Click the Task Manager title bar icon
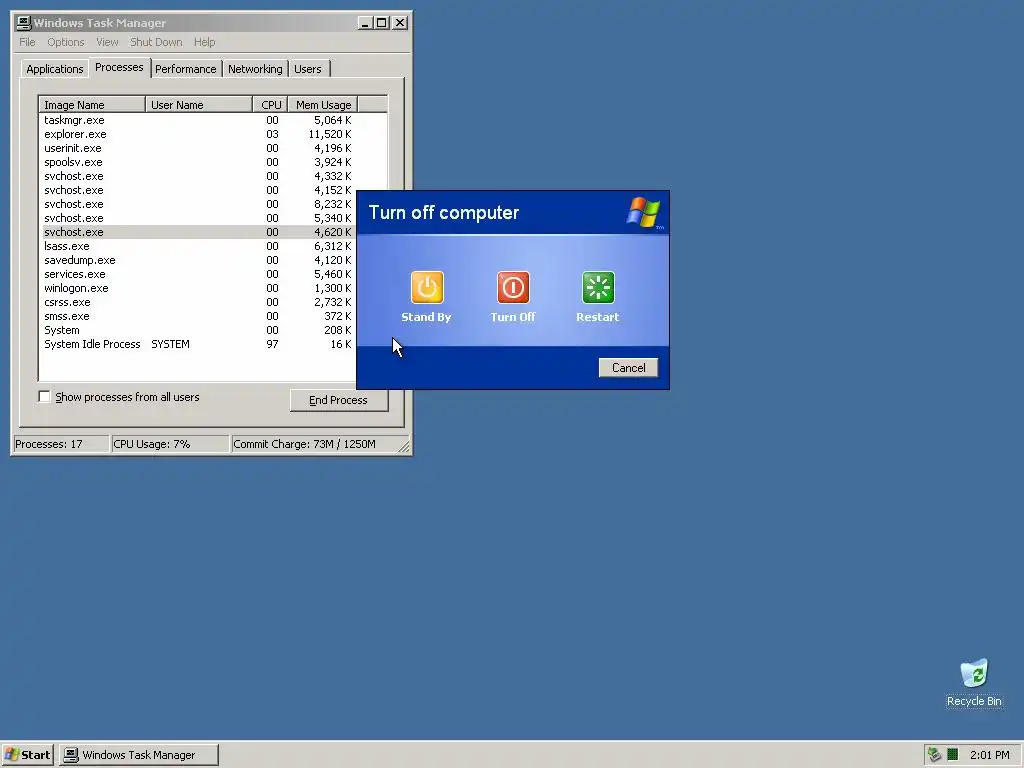The height and width of the screenshot is (768, 1024). click(24, 23)
